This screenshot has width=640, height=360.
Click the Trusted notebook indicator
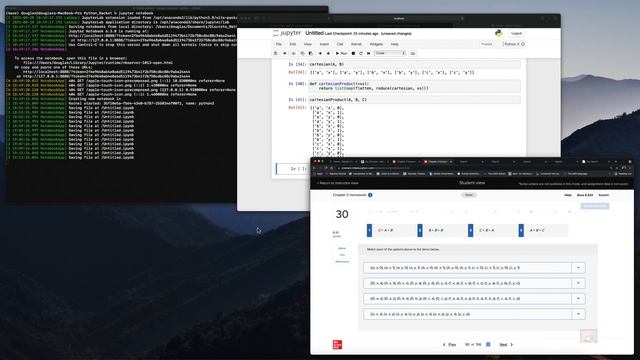click(487, 44)
